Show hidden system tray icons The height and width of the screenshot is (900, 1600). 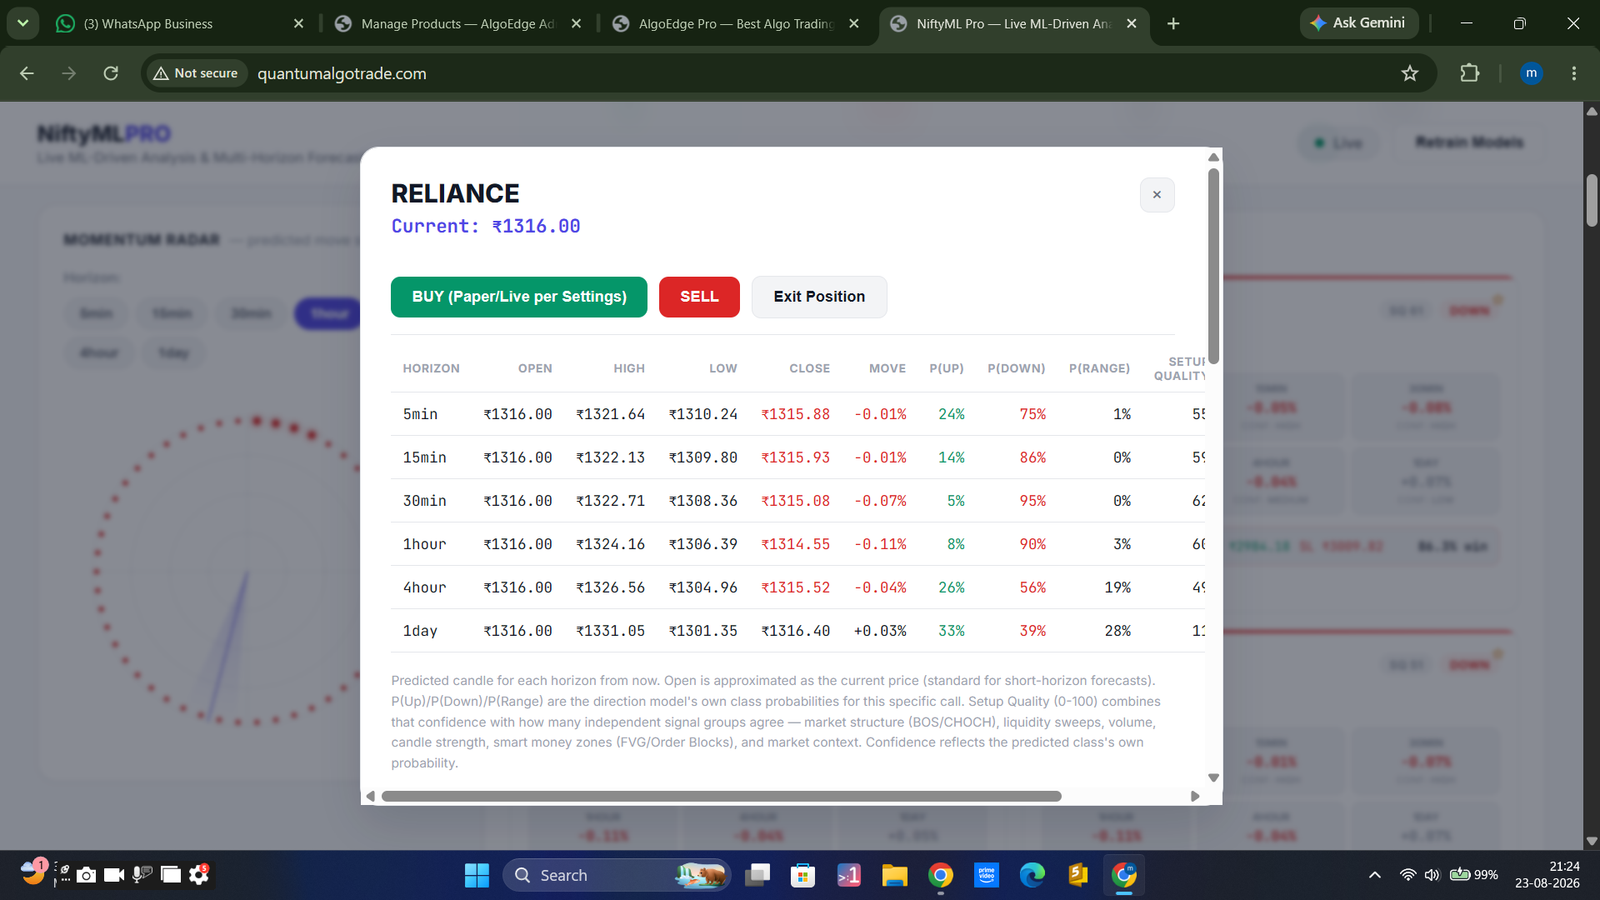1375,875
